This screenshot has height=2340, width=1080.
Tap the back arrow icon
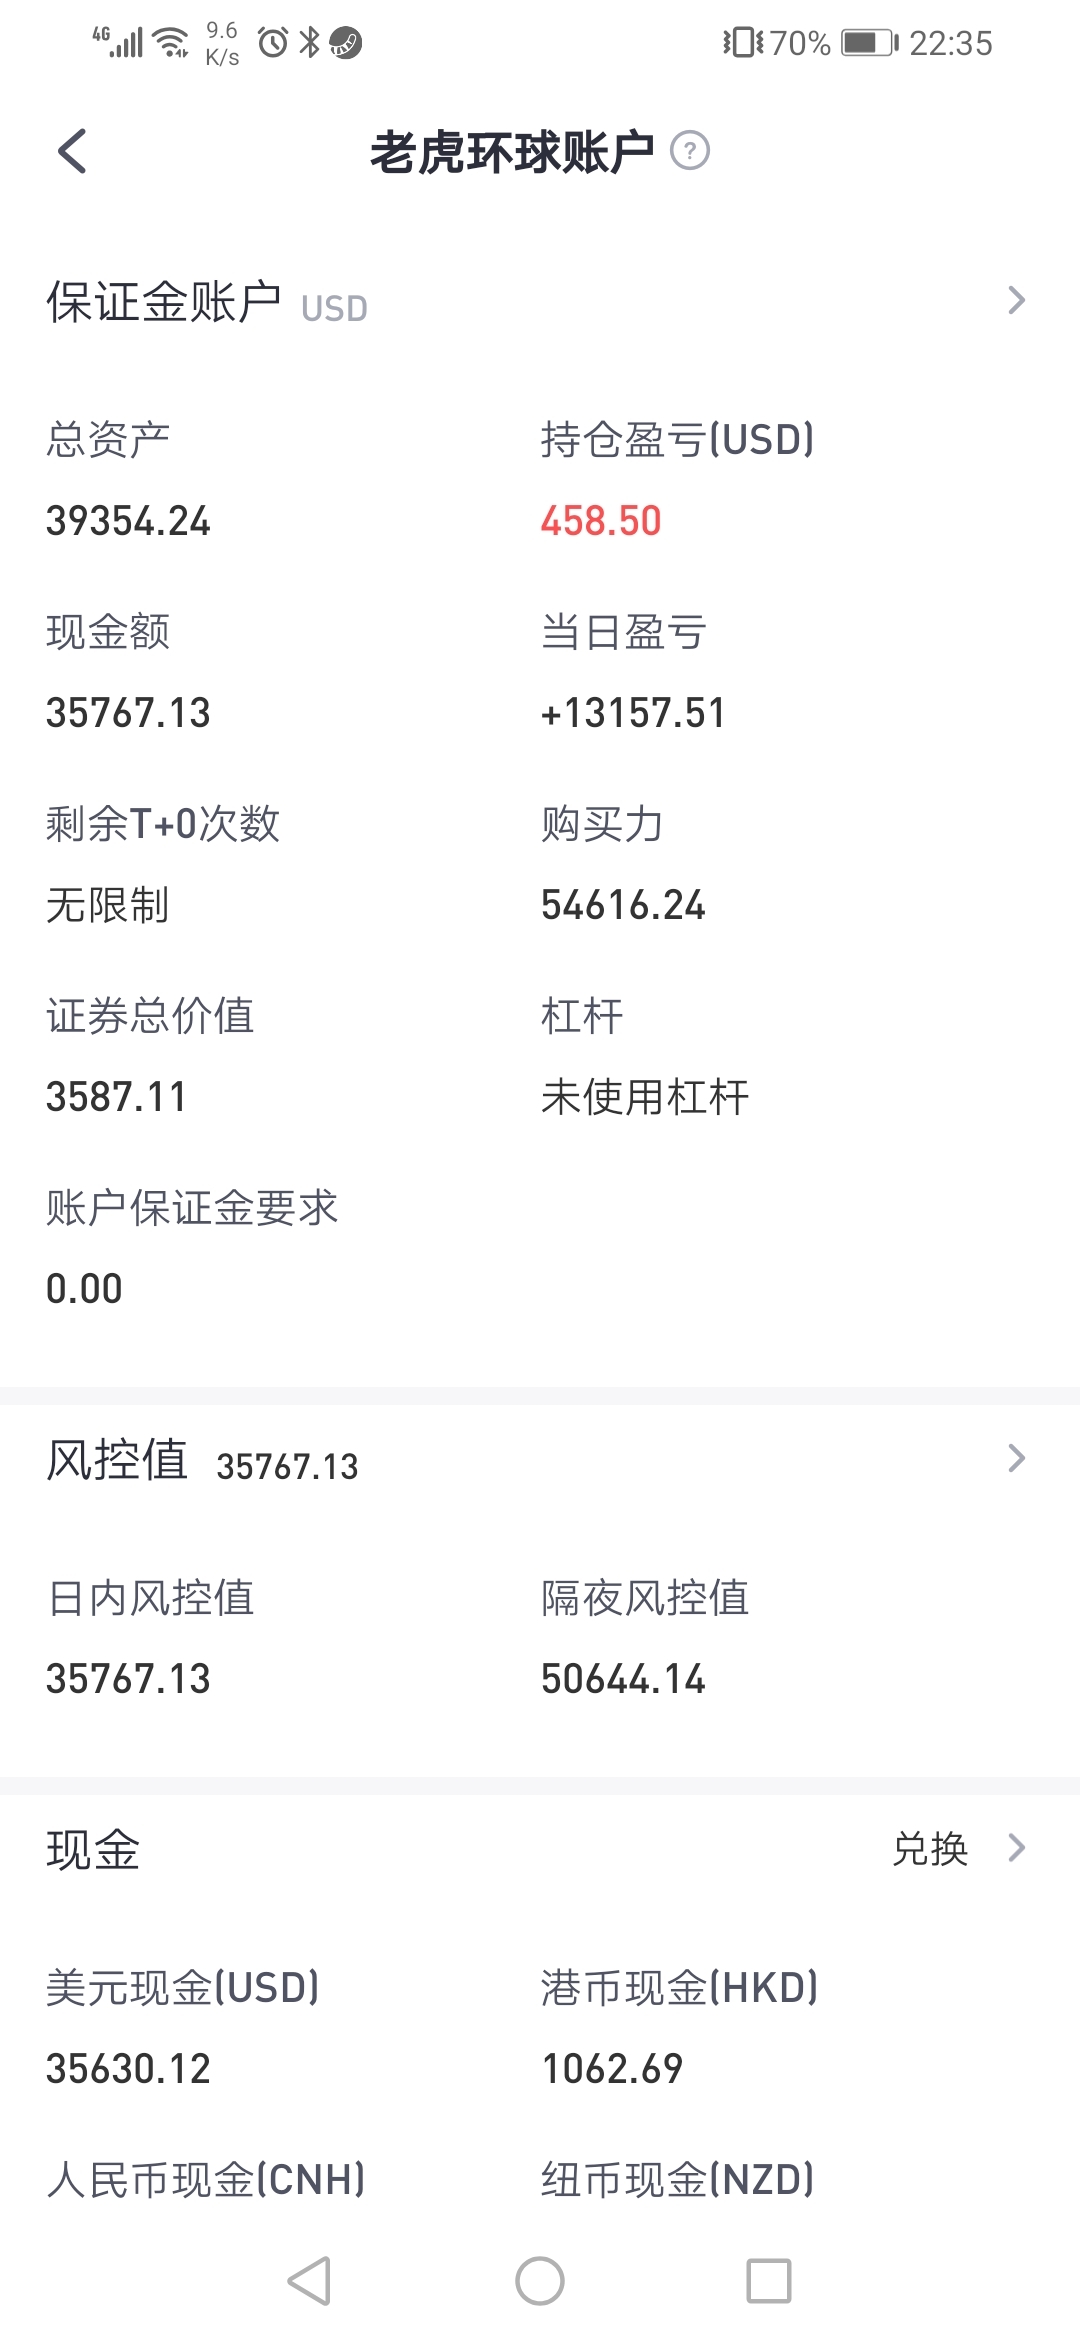pyautogui.click(x=72, y=151)
